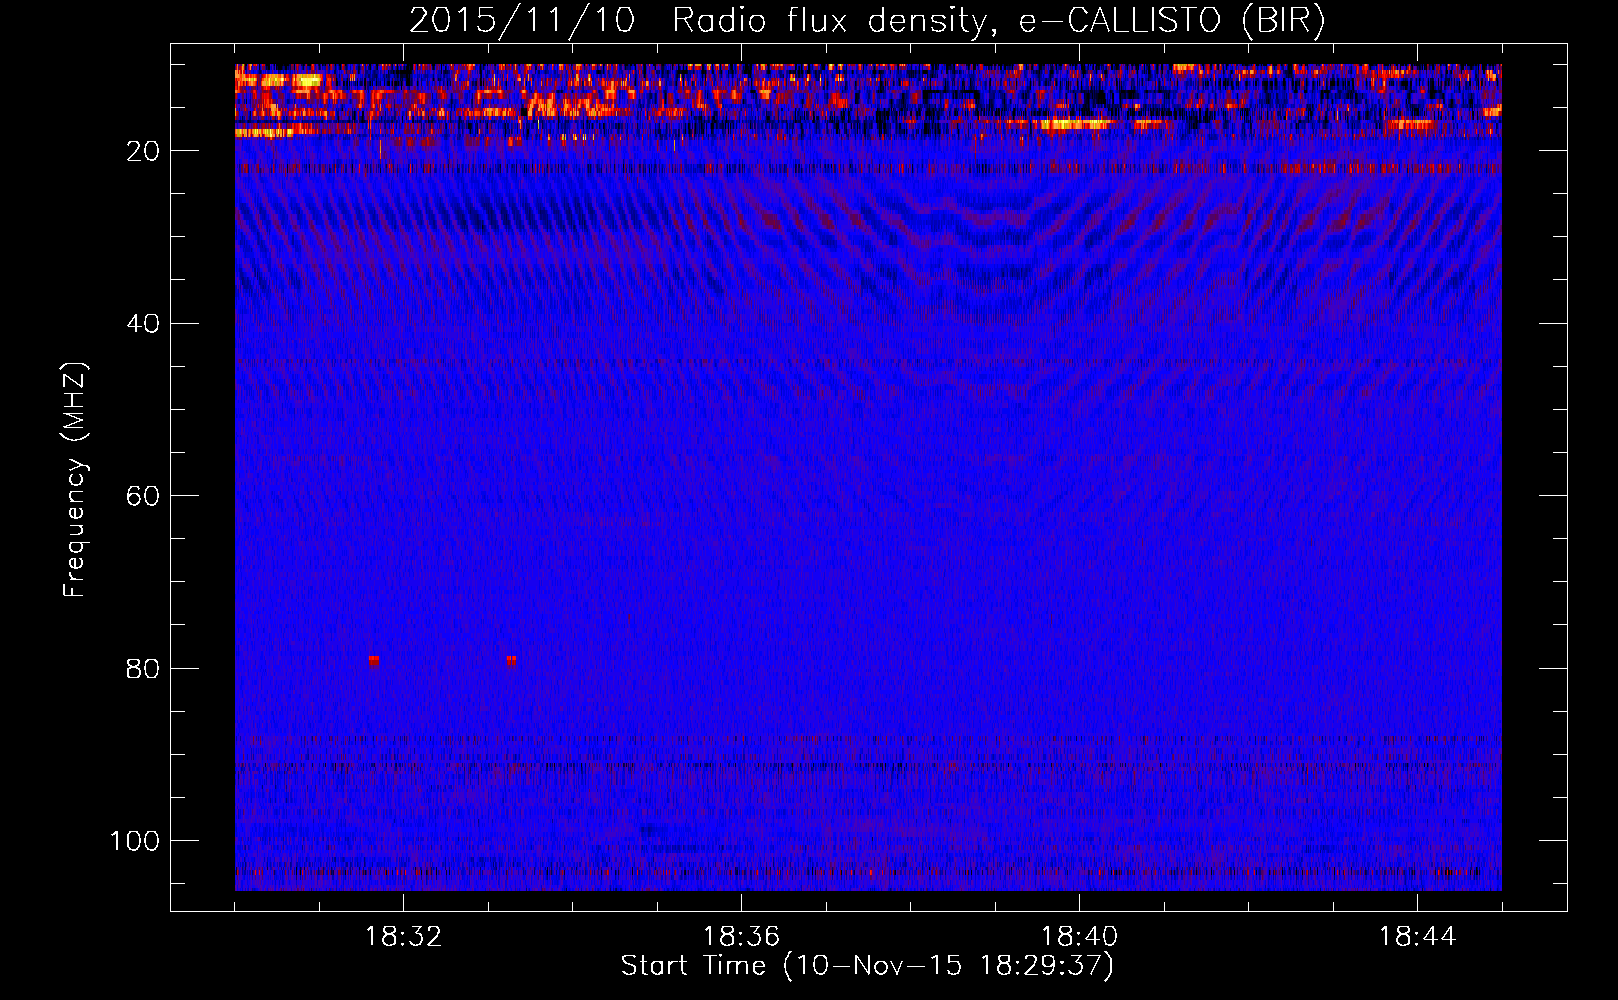Click the 80 MHz frequency tick label

(143, 669)
